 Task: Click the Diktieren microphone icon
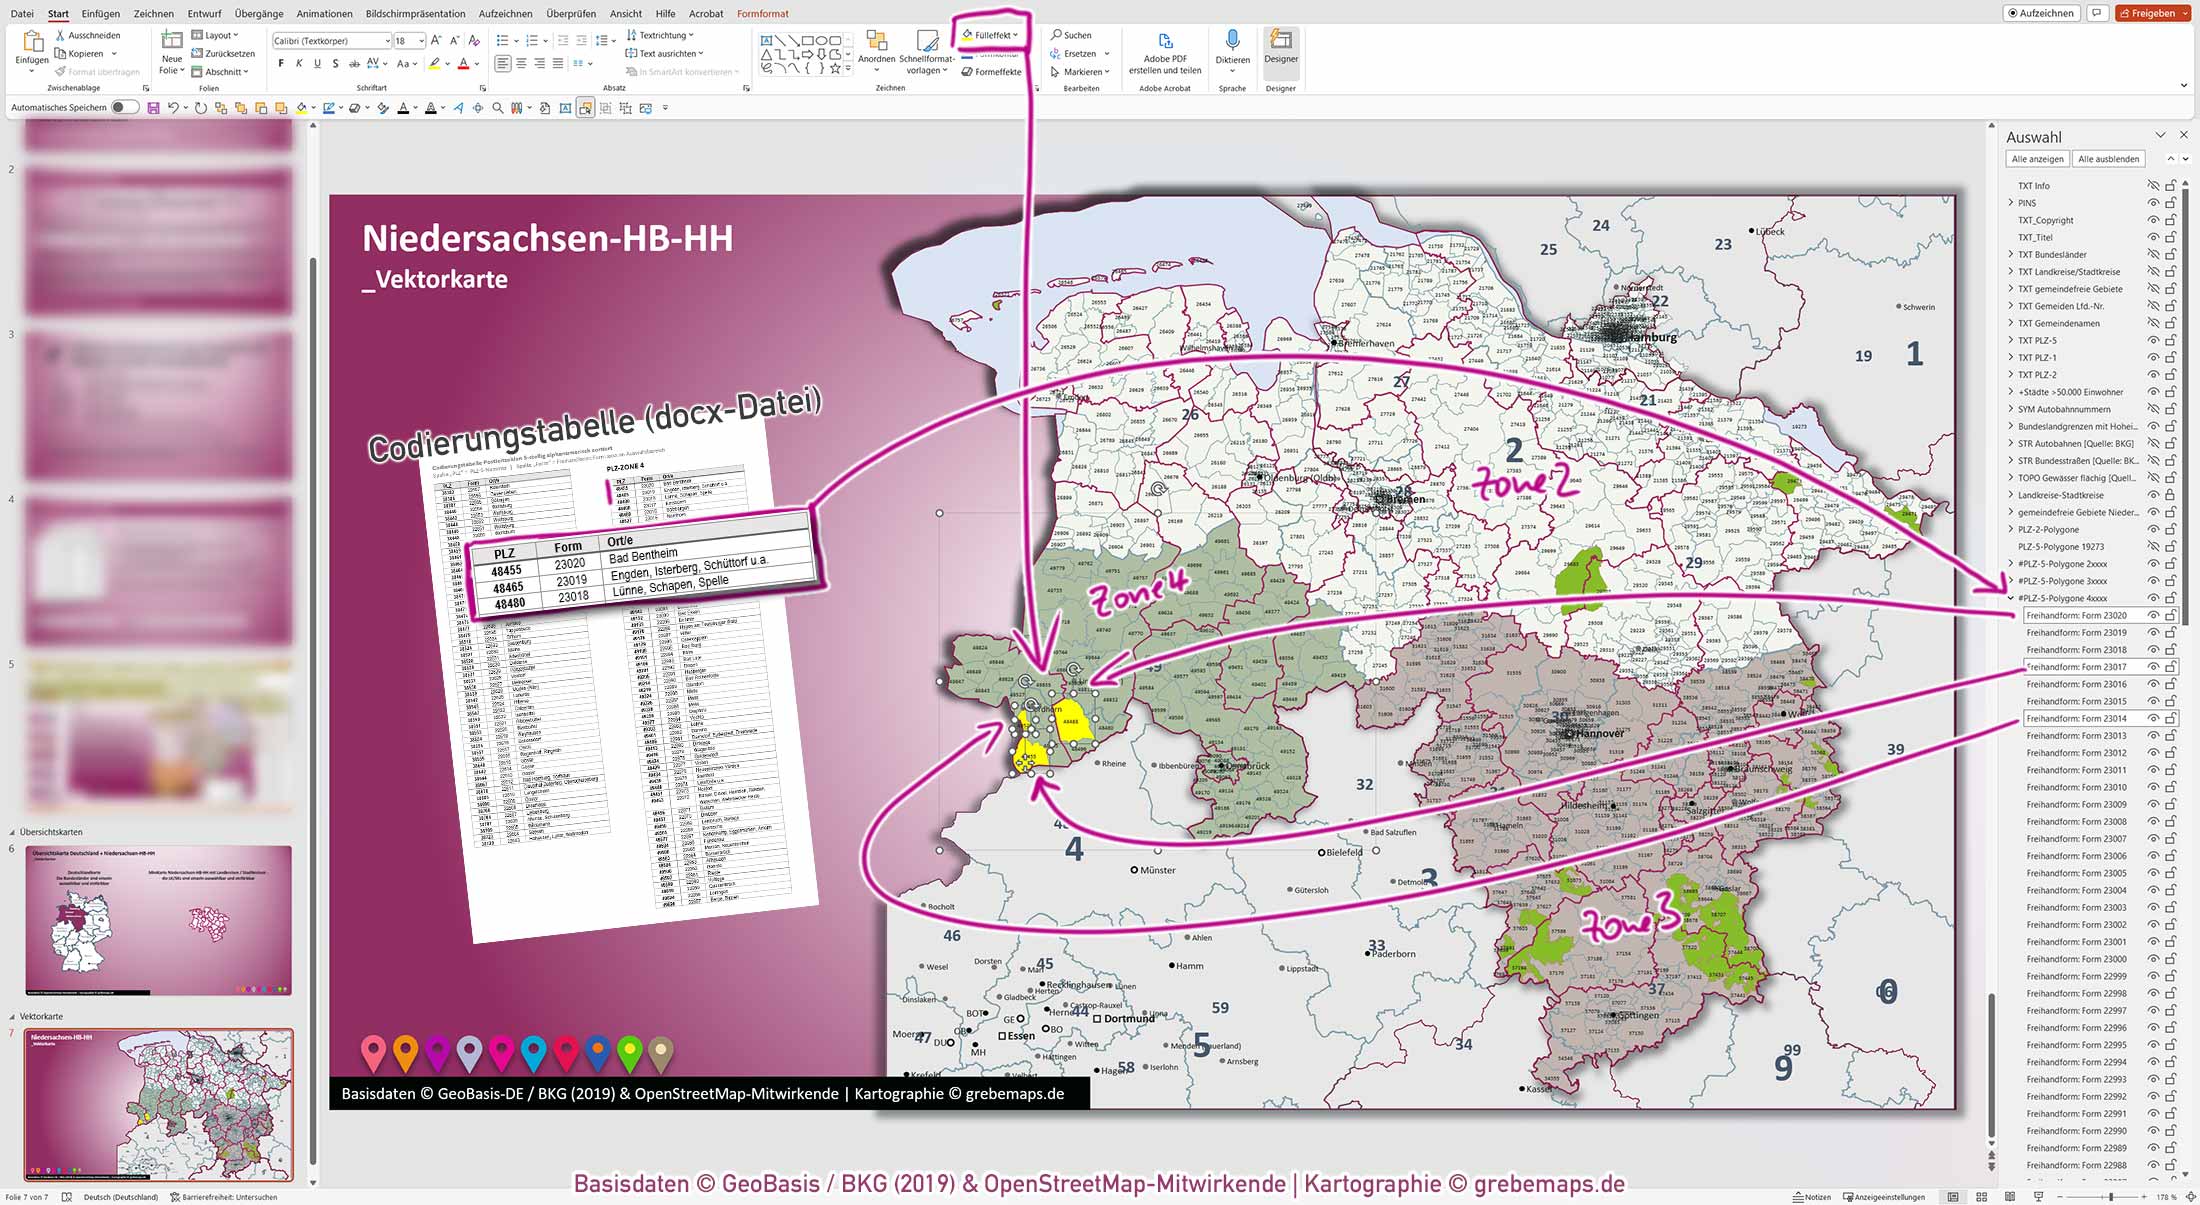(1232, 38)
